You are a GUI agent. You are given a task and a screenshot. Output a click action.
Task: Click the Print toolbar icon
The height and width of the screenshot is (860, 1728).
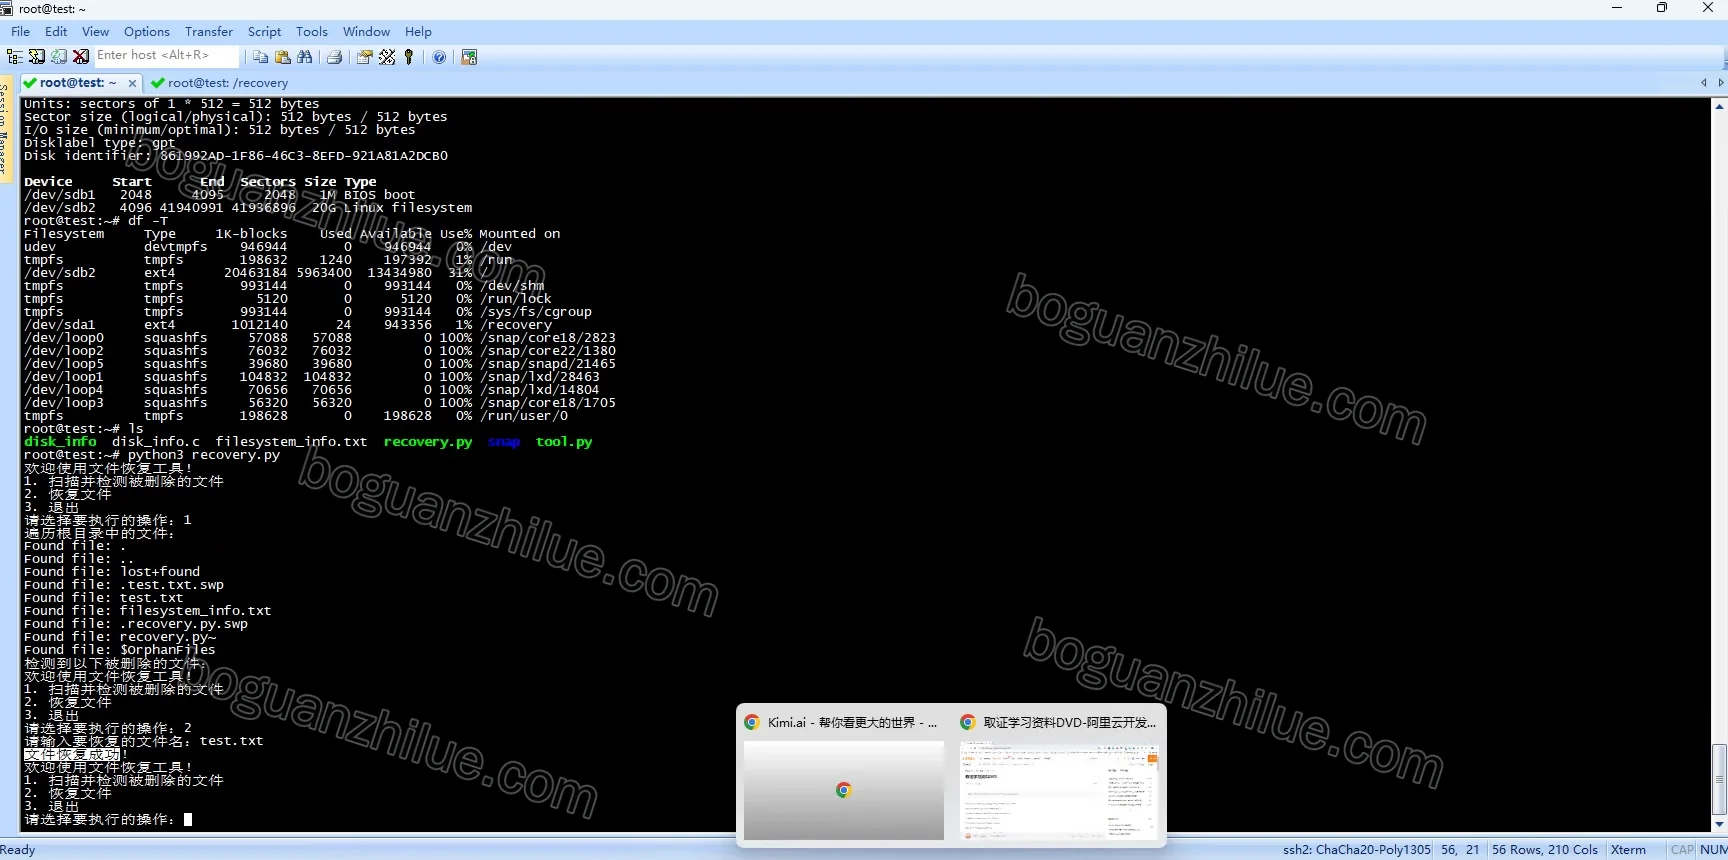[x=335, y=57]
